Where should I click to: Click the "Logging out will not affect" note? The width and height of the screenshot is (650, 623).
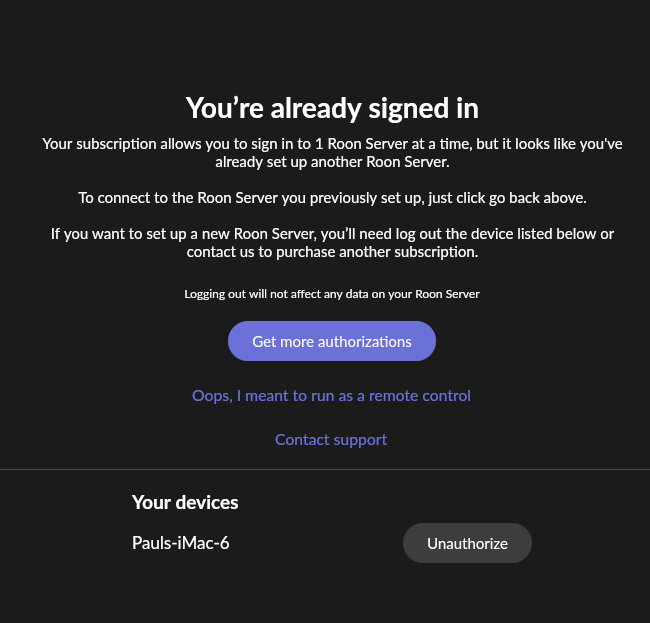[332, 294]
